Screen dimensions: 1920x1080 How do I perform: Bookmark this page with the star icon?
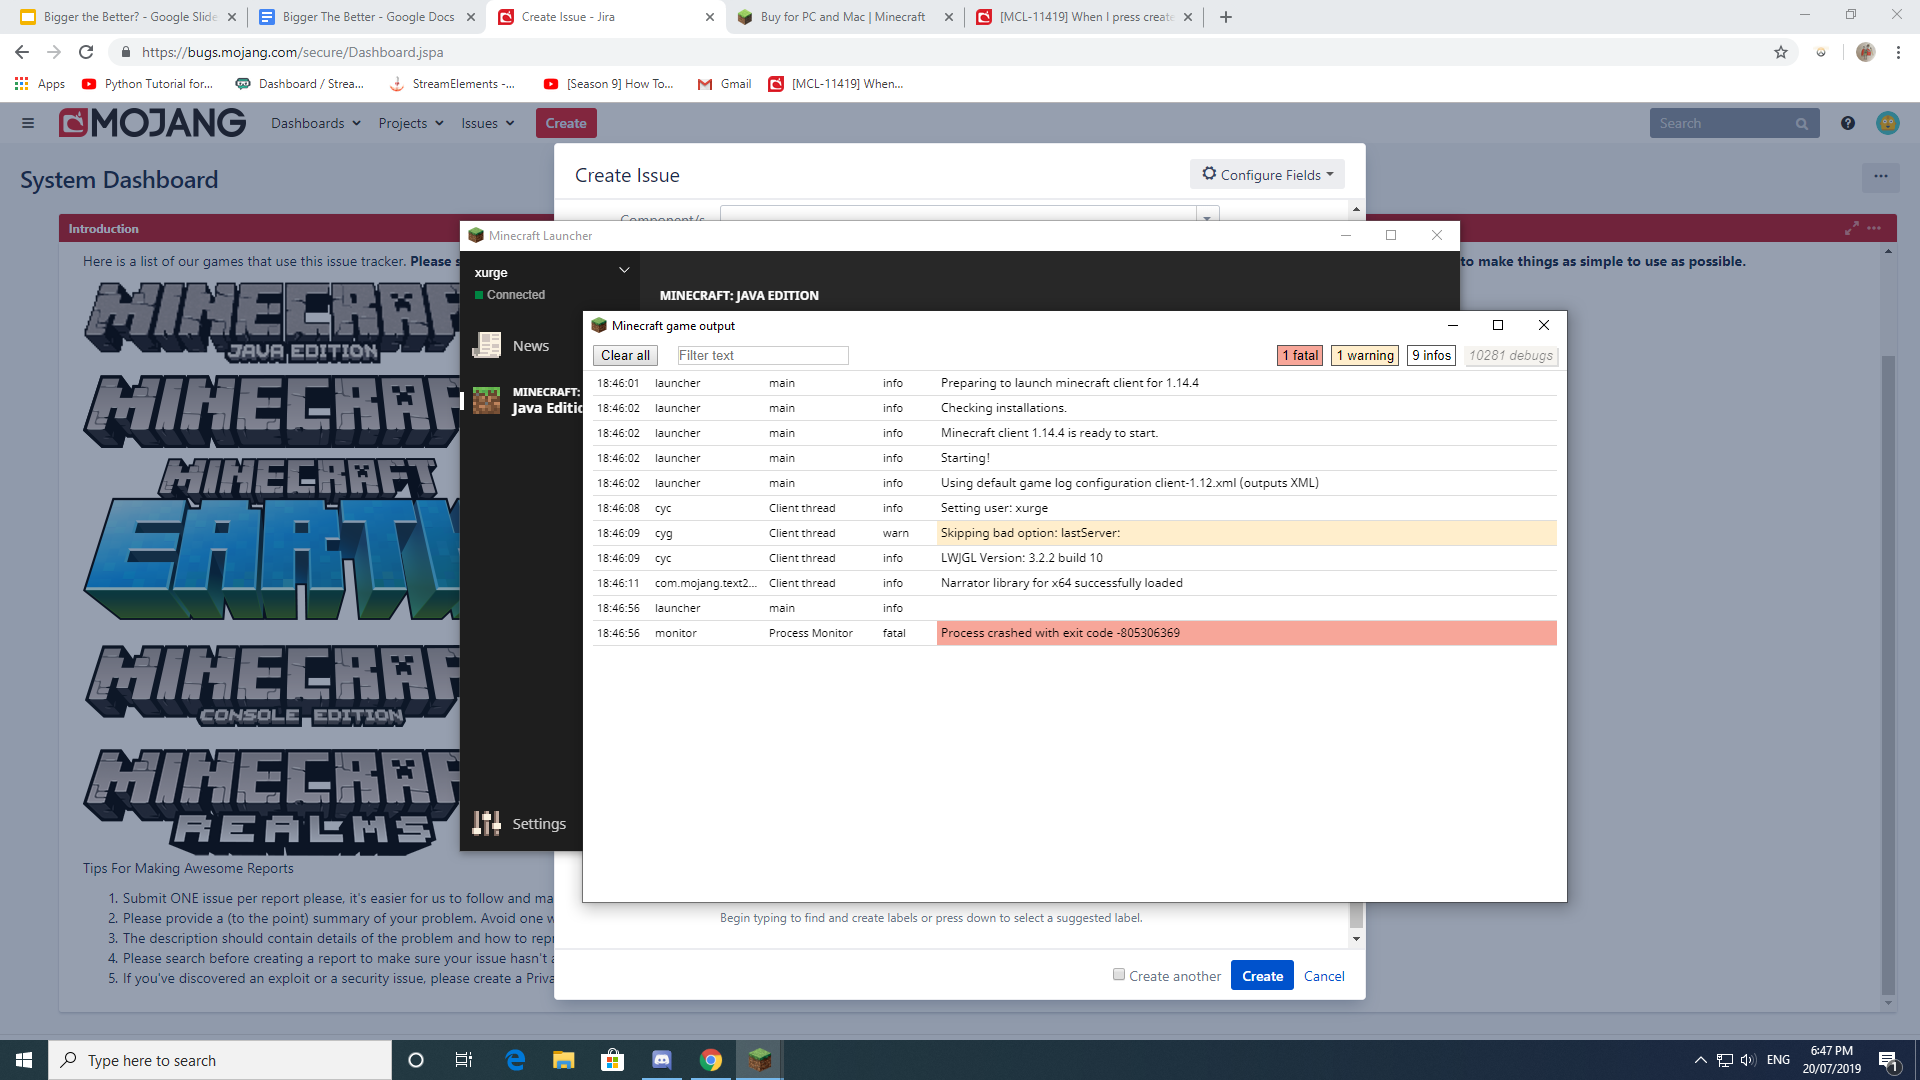1781,52
